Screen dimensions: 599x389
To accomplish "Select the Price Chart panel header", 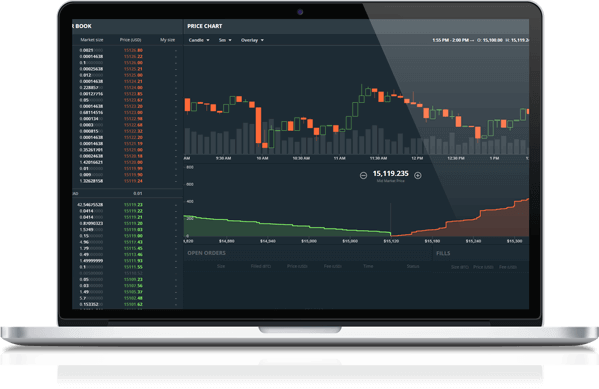I will (204, 26).
